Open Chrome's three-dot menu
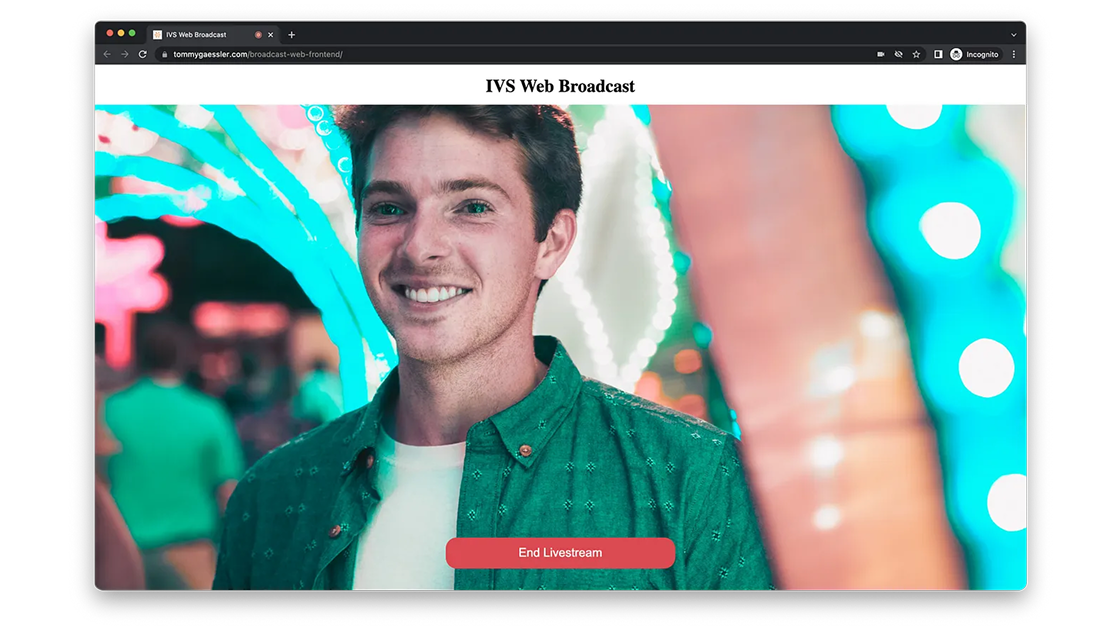 click(x=1014, y=54)
